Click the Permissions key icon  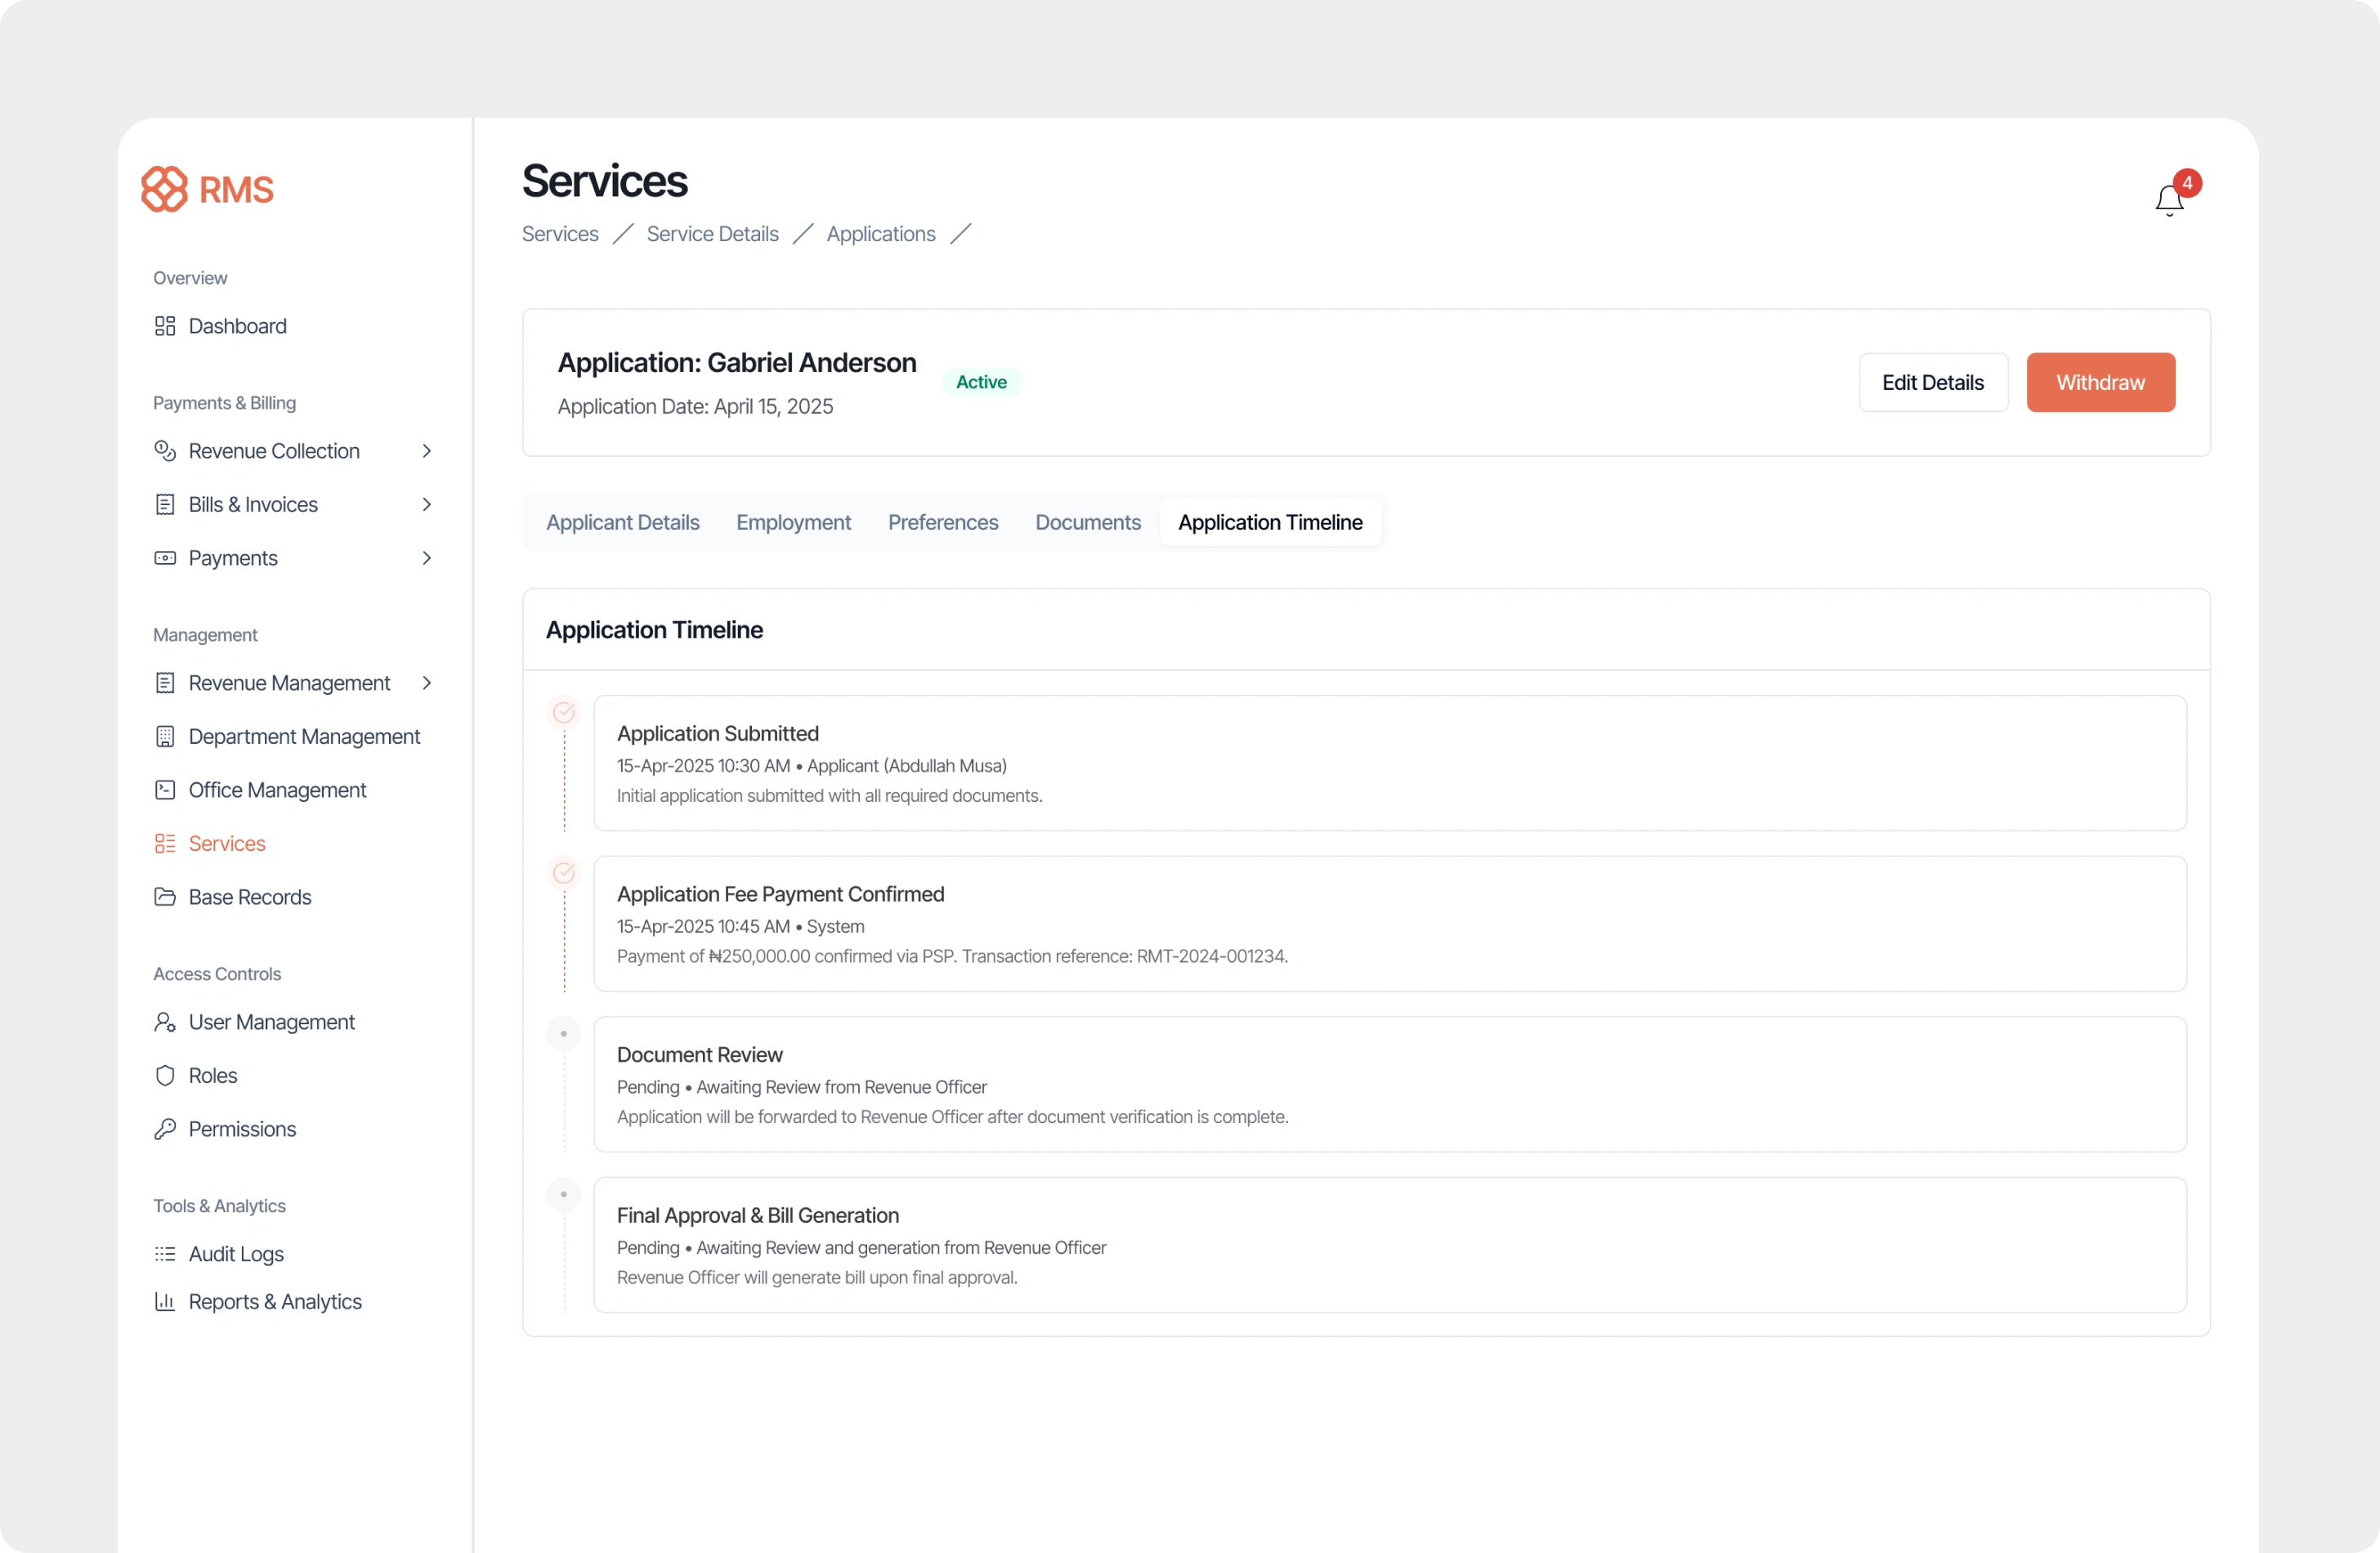tap(165, 1129)
